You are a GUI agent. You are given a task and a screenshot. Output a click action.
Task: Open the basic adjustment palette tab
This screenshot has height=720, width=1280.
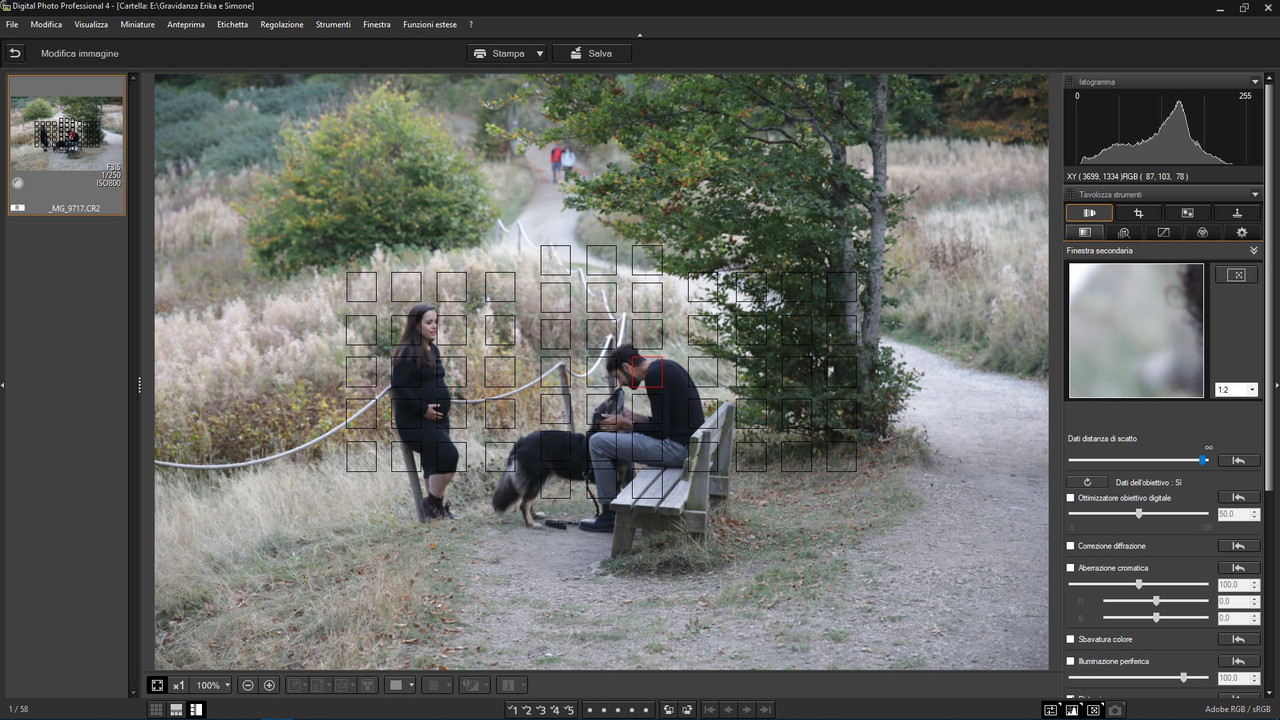(1085, 232)
